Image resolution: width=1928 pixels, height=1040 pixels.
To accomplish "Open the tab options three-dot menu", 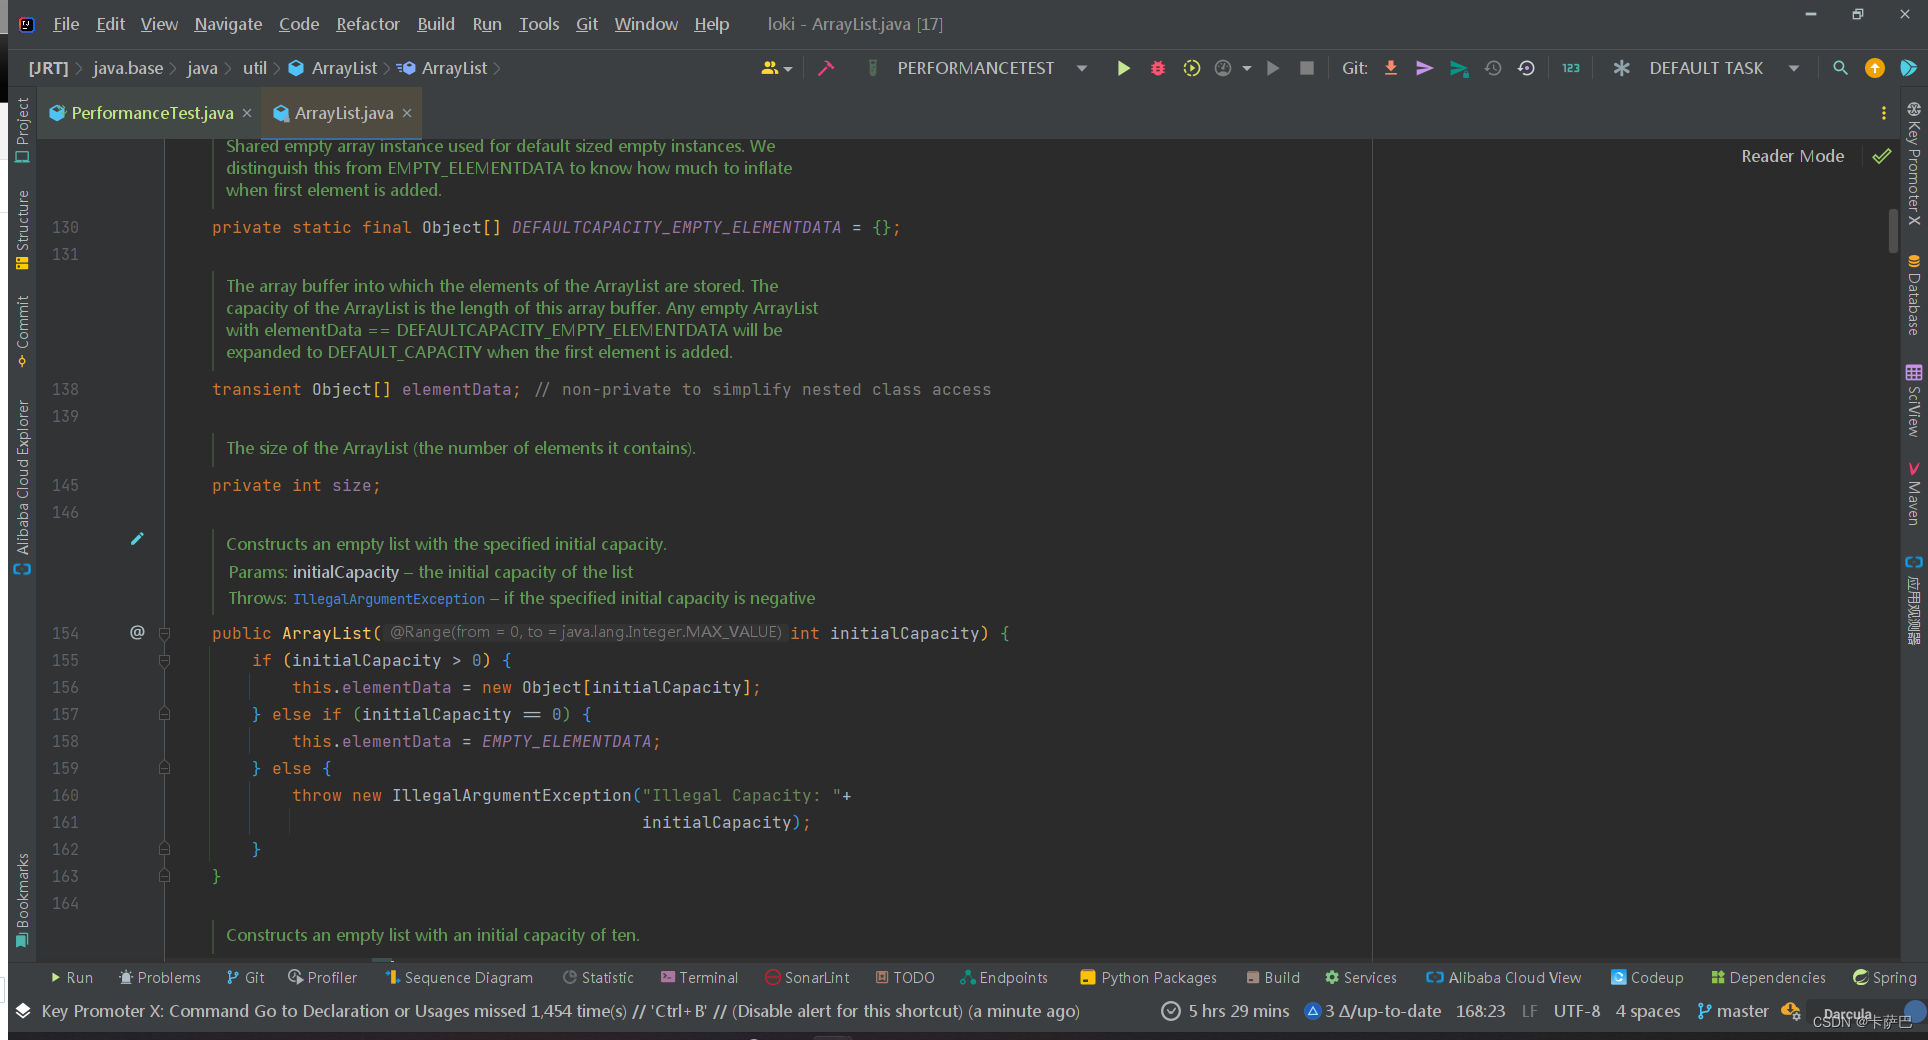I will coord(1884,113).
